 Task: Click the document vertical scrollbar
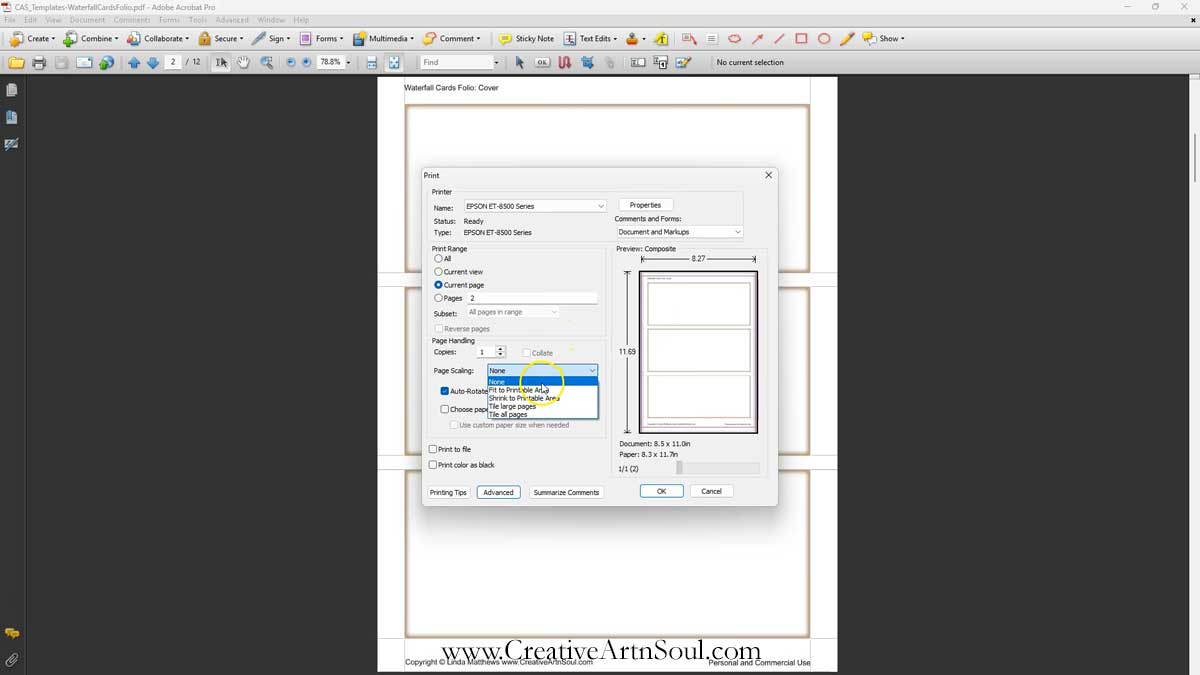(1195, 156)
